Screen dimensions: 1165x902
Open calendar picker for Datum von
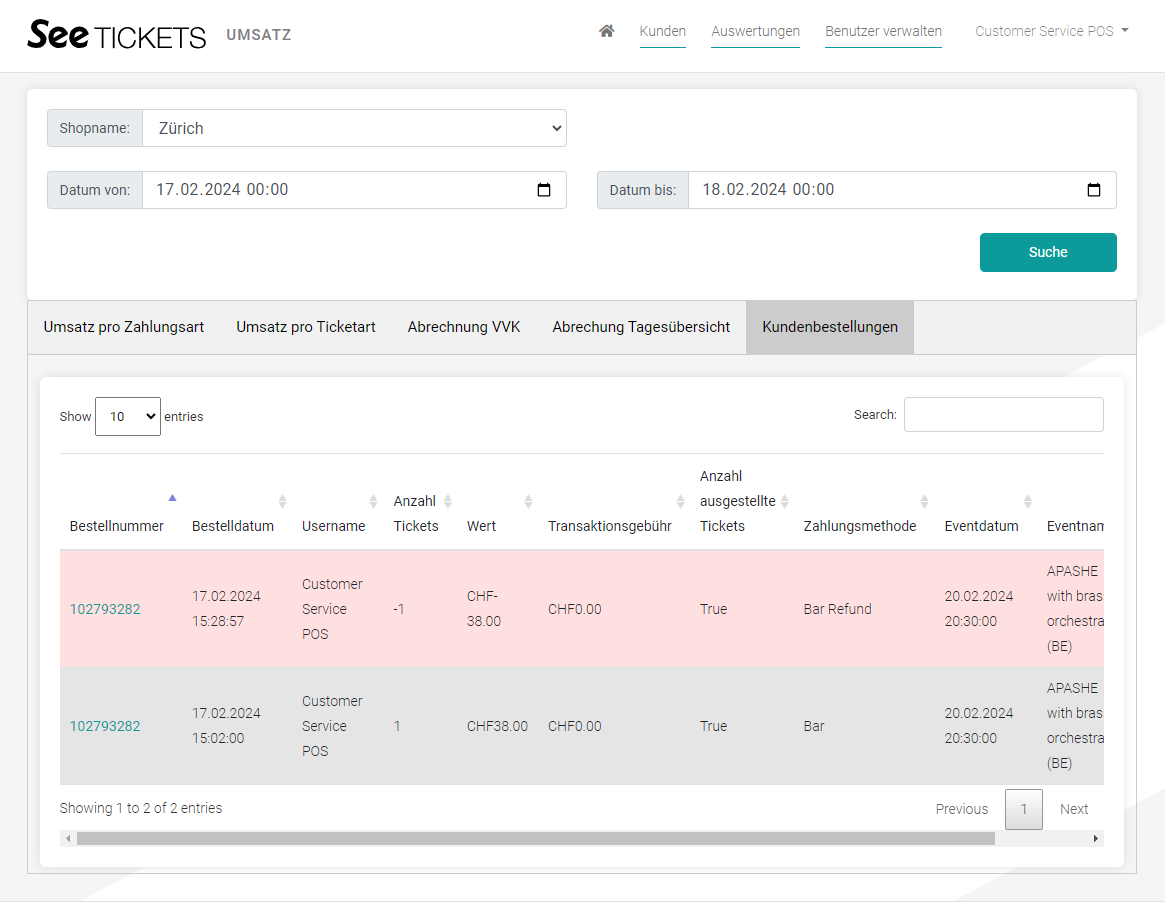544,190
